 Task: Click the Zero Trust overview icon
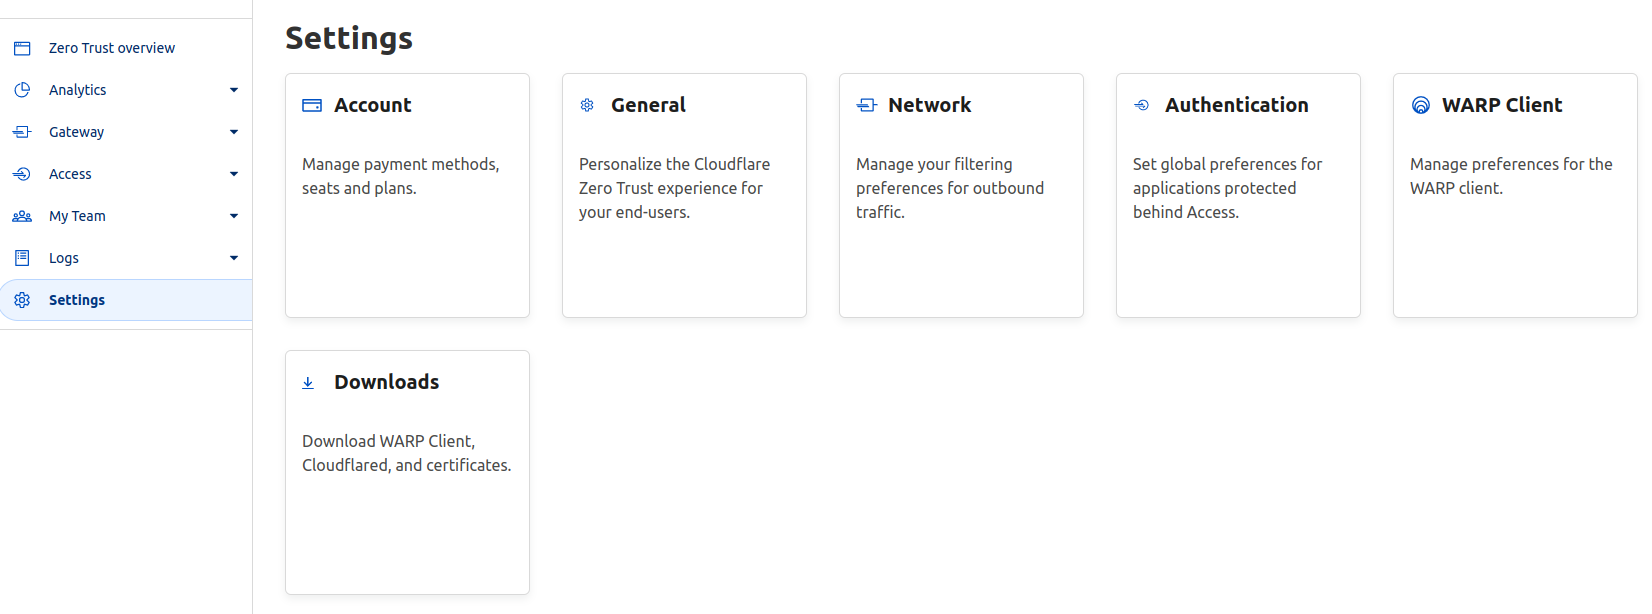point(21,47)
